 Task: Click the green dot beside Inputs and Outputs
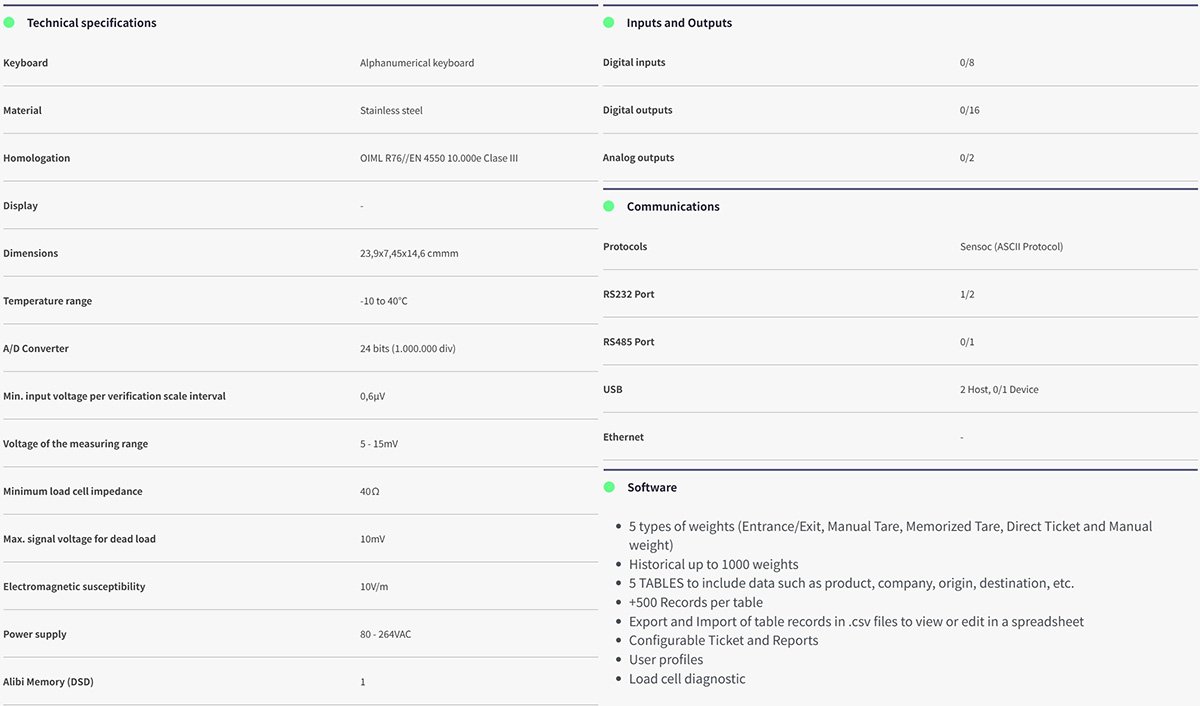point(608,22)
